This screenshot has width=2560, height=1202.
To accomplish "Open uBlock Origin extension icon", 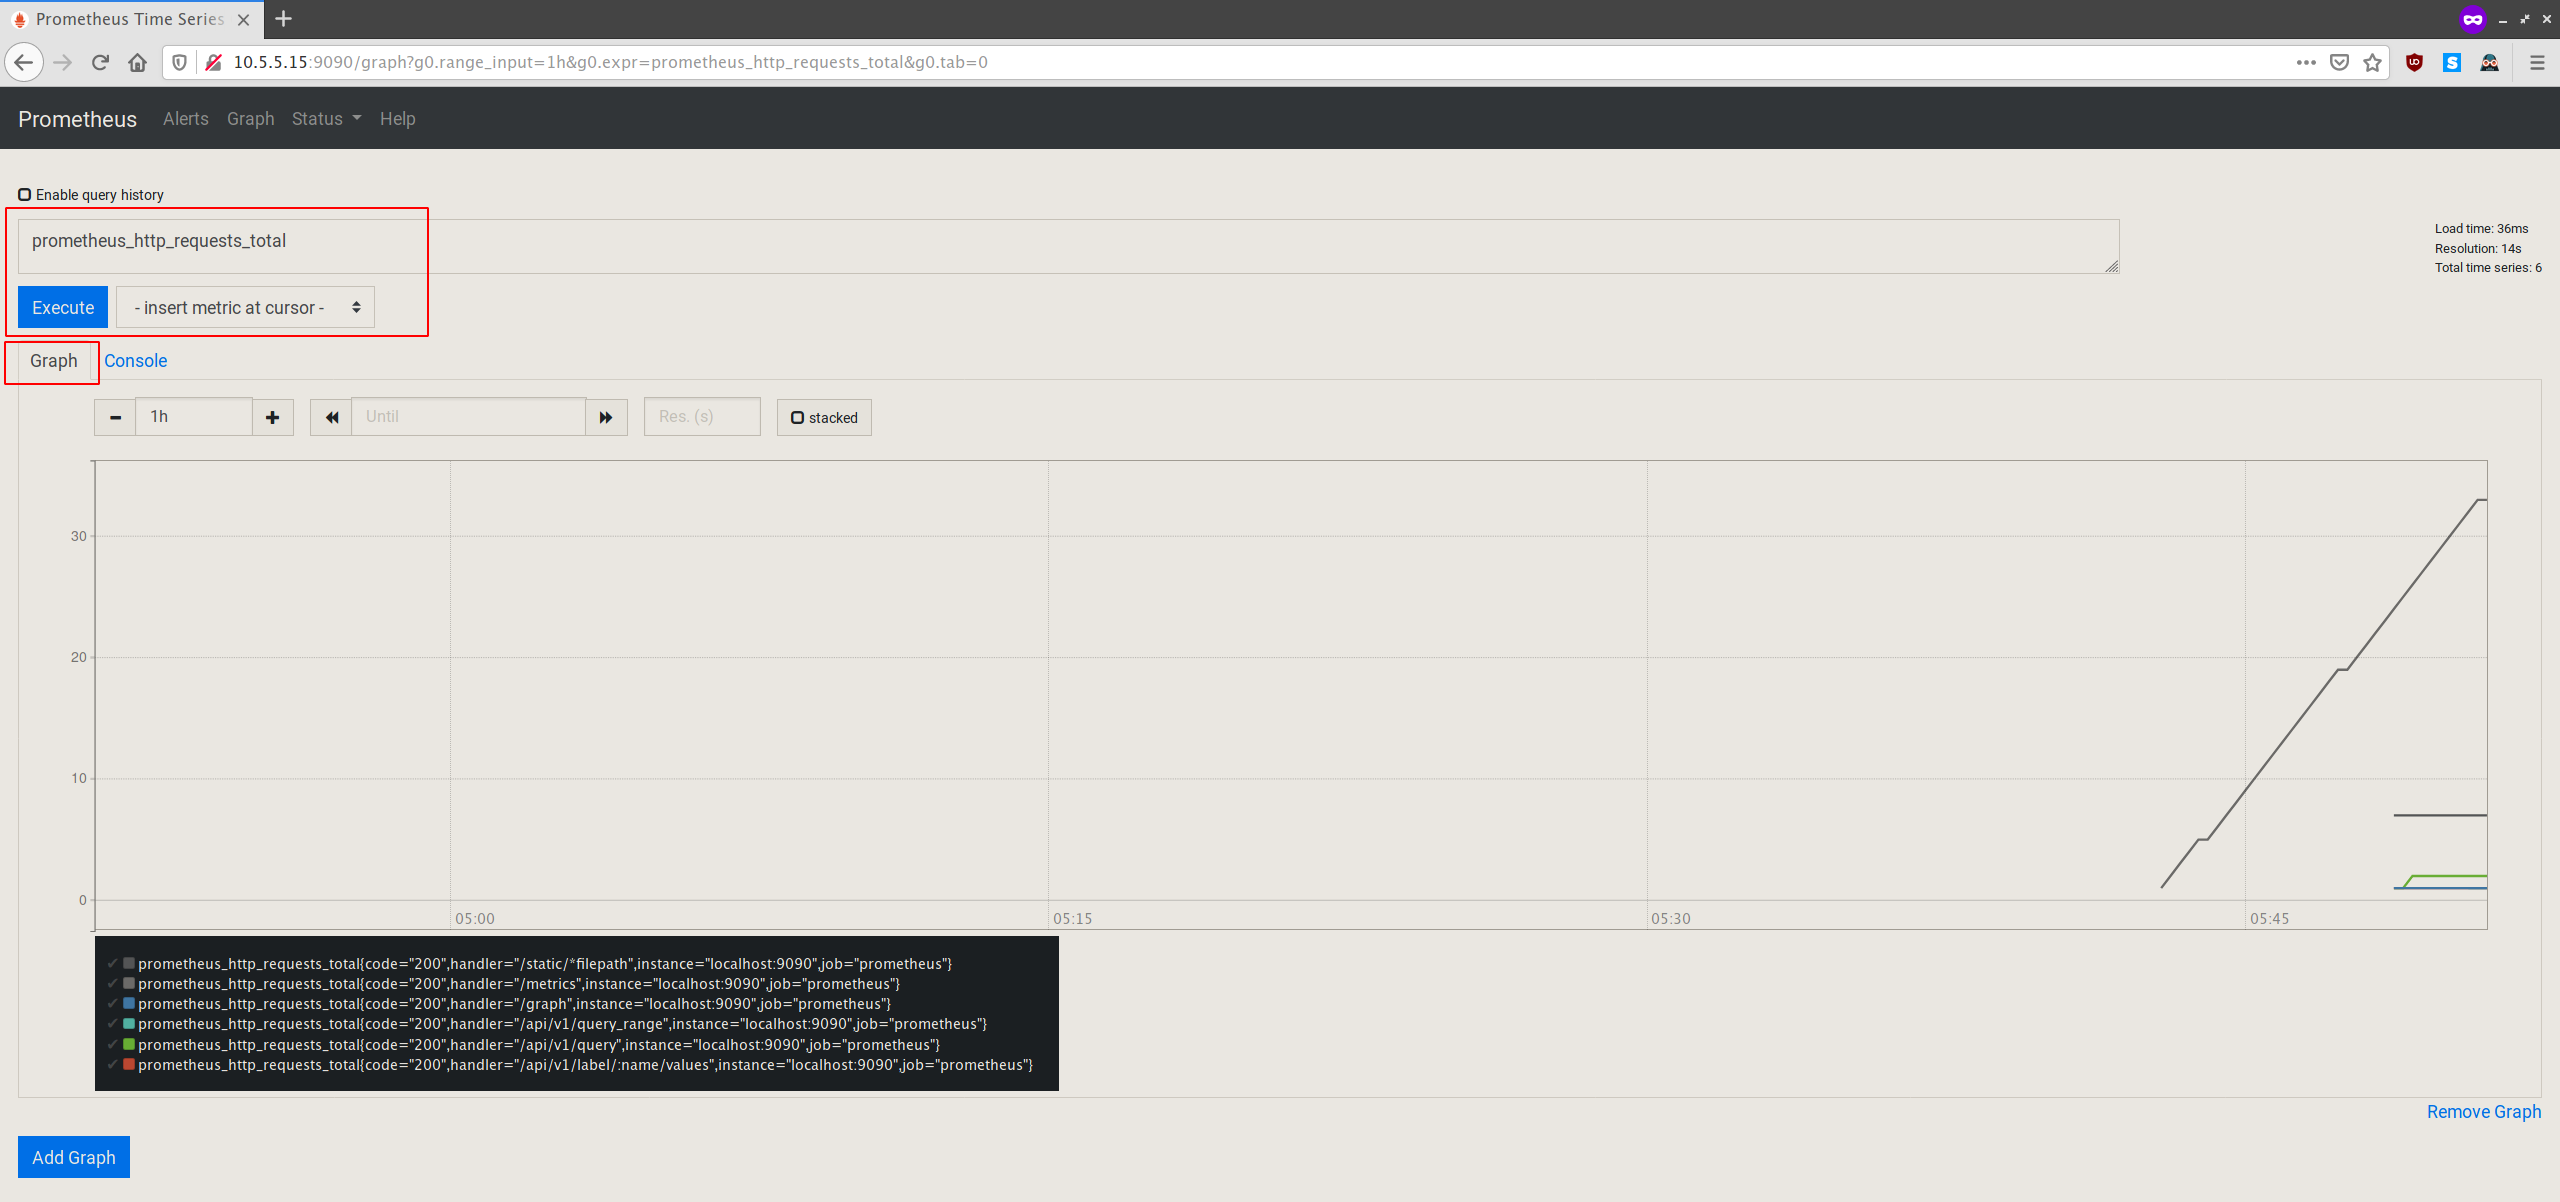I will click(x=2414, y=62).
